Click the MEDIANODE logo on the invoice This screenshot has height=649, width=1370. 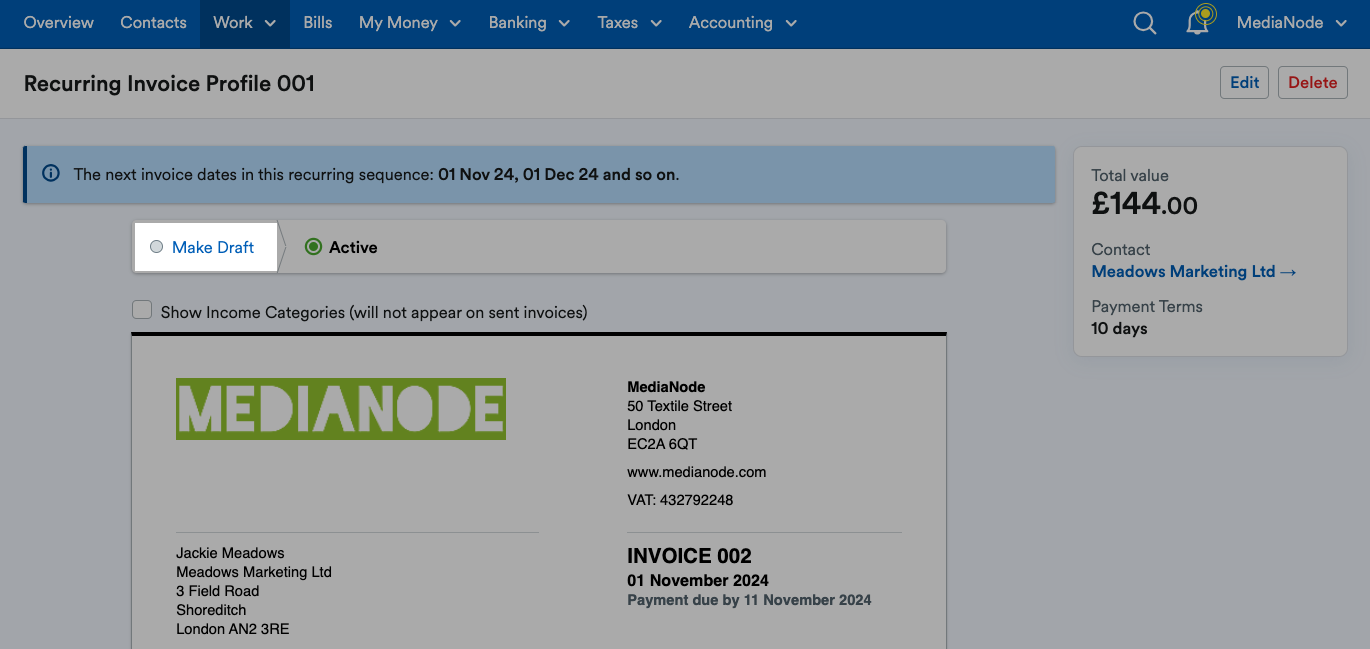pos(341,408)
